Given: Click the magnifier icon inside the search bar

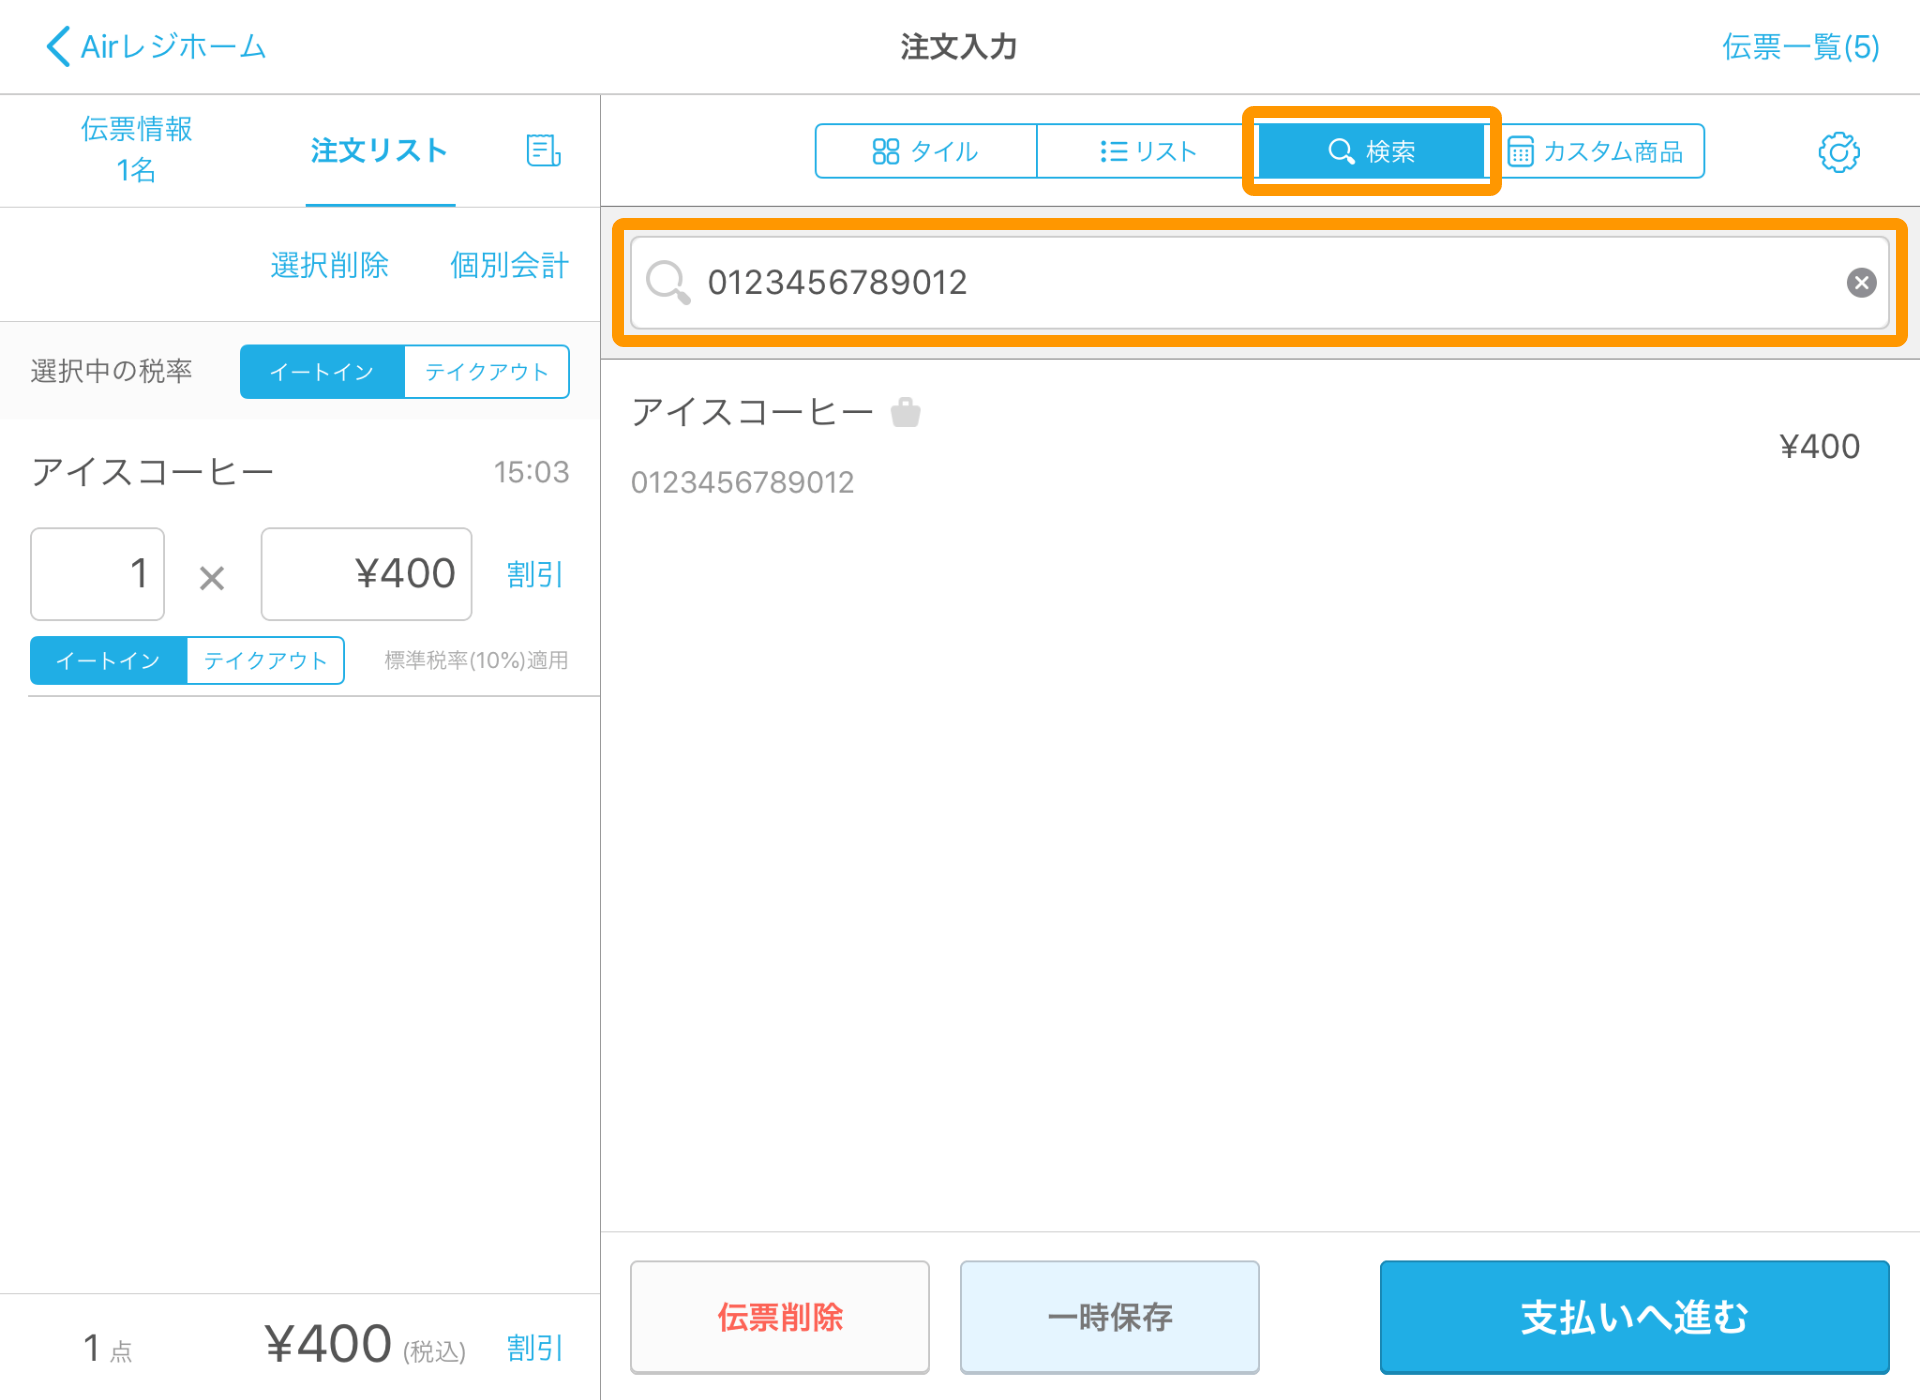Looking at the screenshot, I should click(x=668, y=283).
